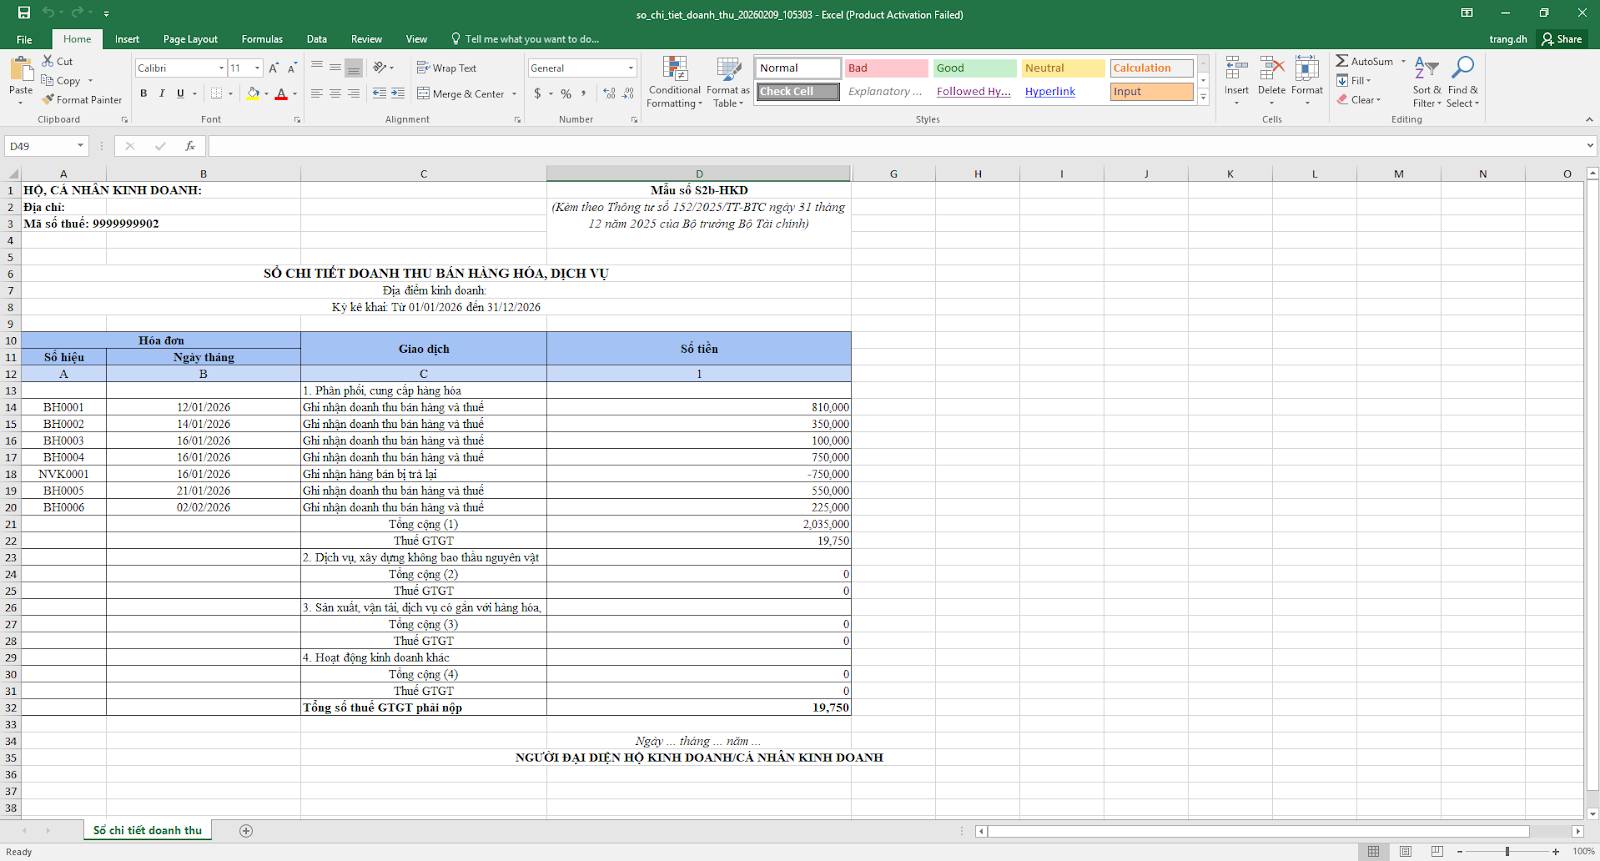The width and height of the screenshot is (1600, 861).
Task: Click the Increase Font Size icon
Action: click(274, 68)
